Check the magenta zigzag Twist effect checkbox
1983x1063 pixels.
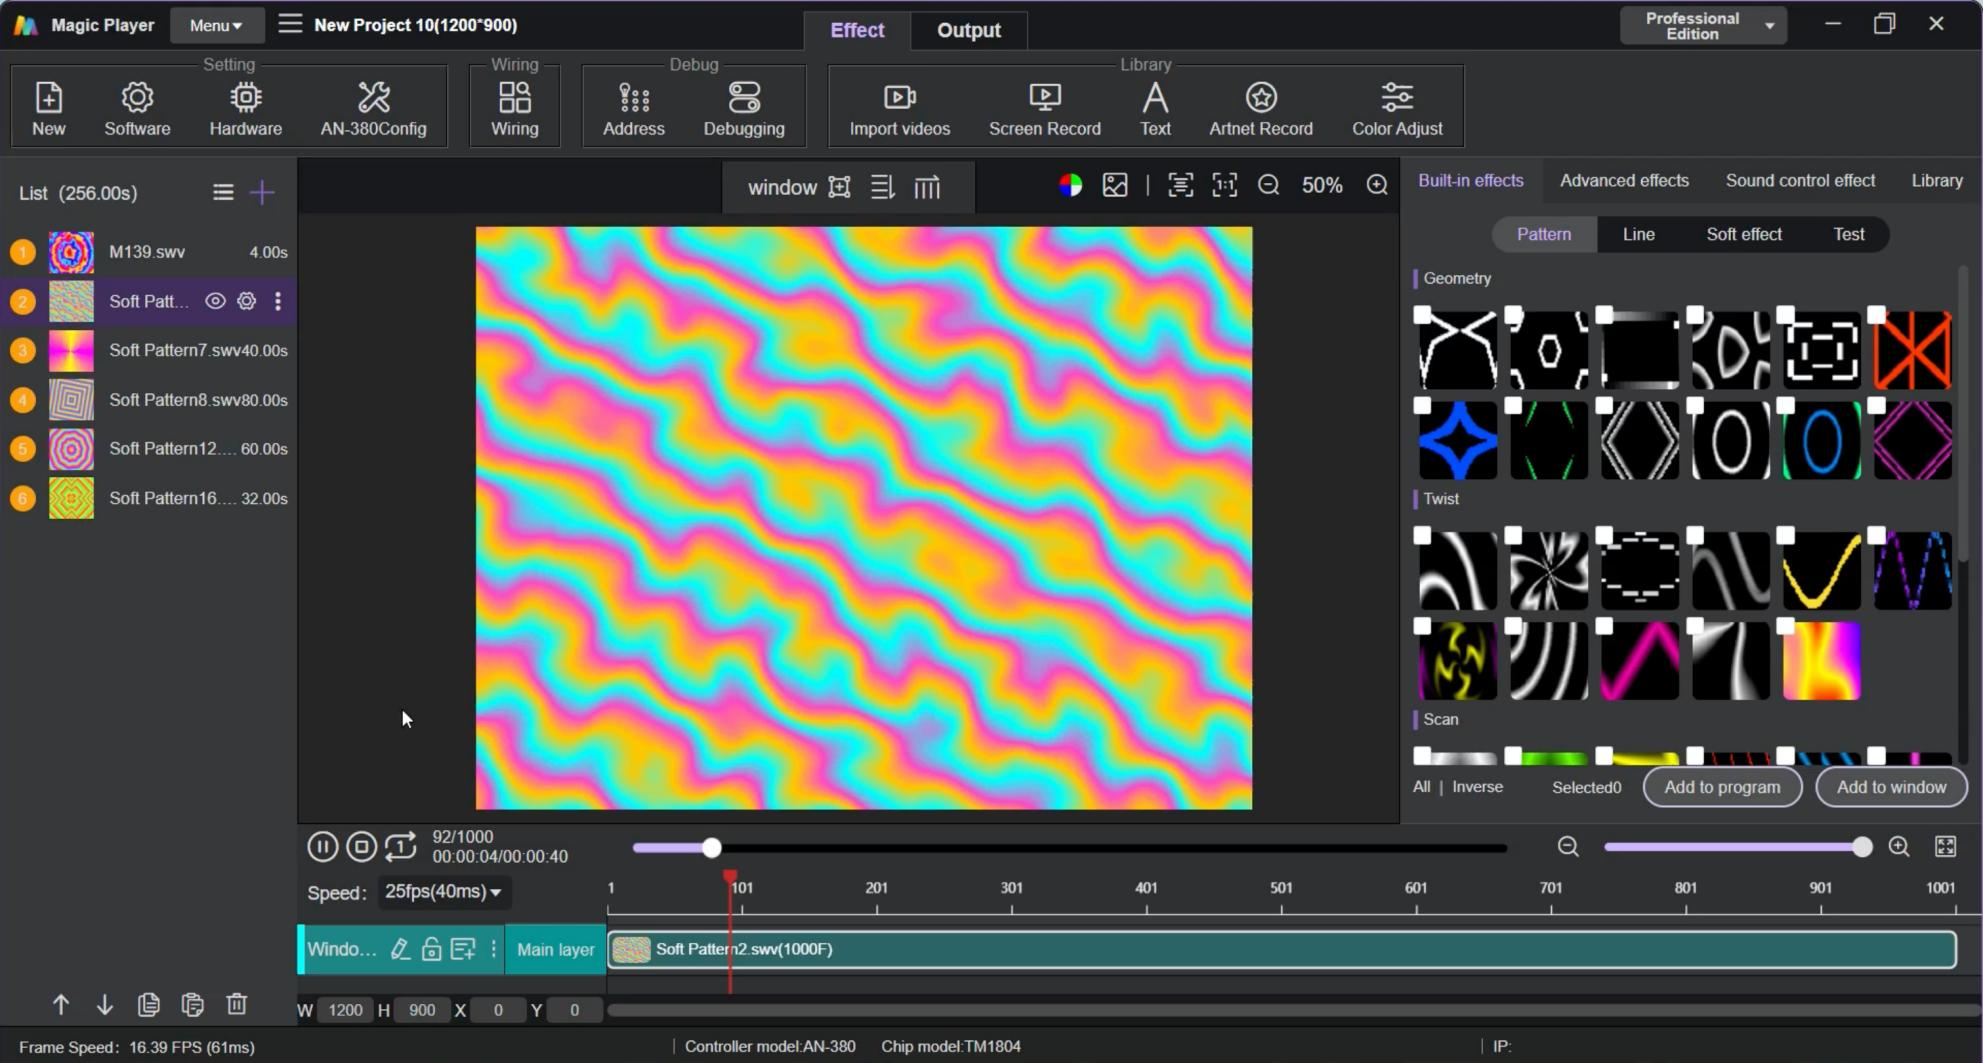pyautogui.click(x=1604, y=627)
